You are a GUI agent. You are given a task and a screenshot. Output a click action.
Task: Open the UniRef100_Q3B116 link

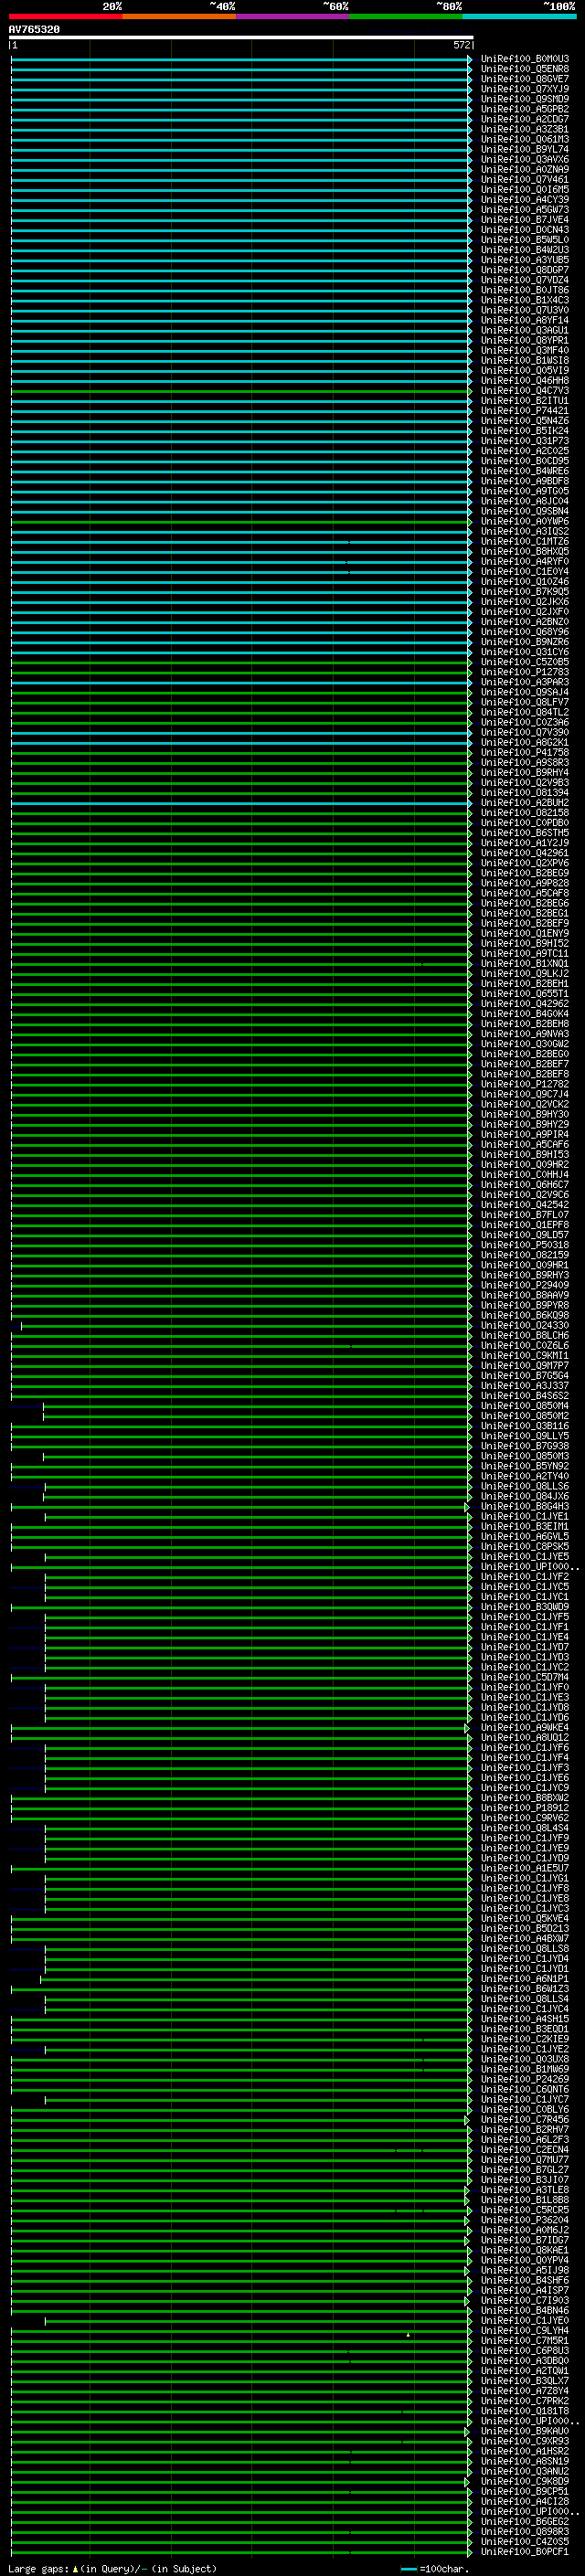524,1426
